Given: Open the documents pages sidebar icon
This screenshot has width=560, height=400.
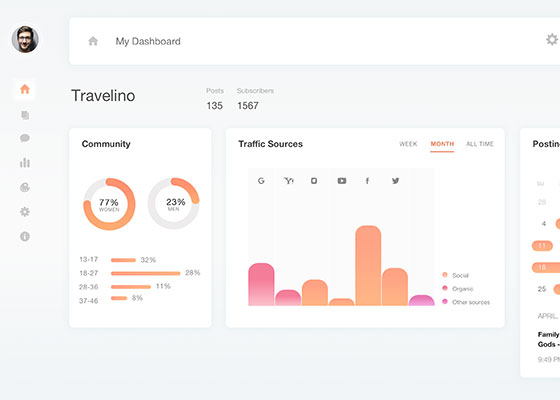Looking at the screenshot, I should [25, 115].
